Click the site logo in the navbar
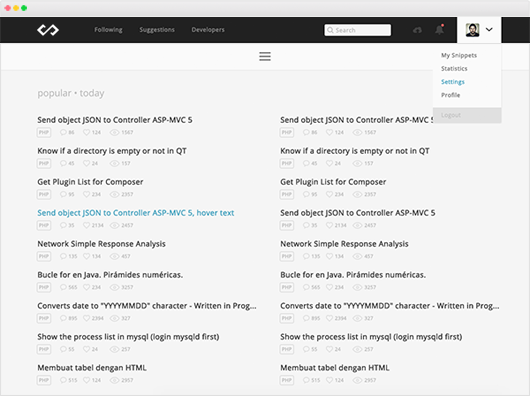 pyautogui.click(x=48, y=30)
